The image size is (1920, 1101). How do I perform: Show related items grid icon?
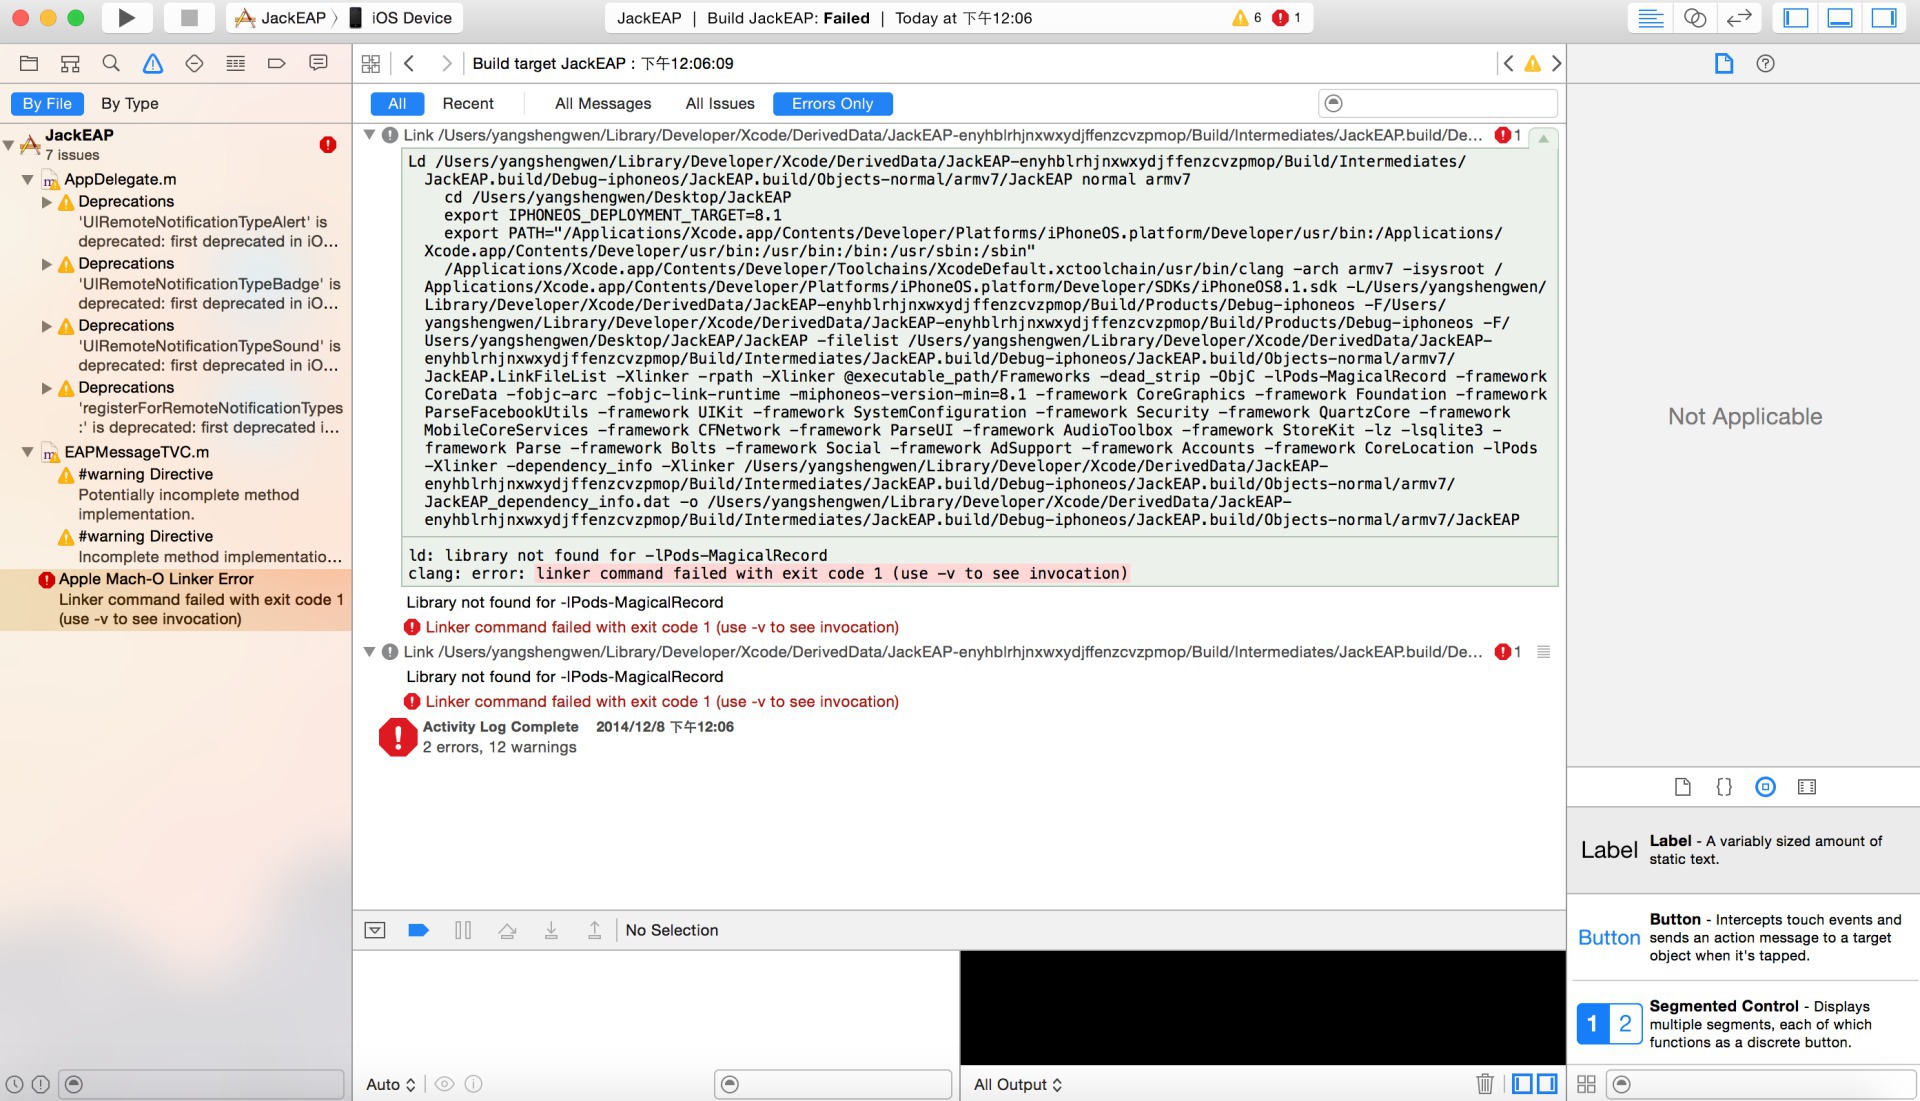[371, 63]
